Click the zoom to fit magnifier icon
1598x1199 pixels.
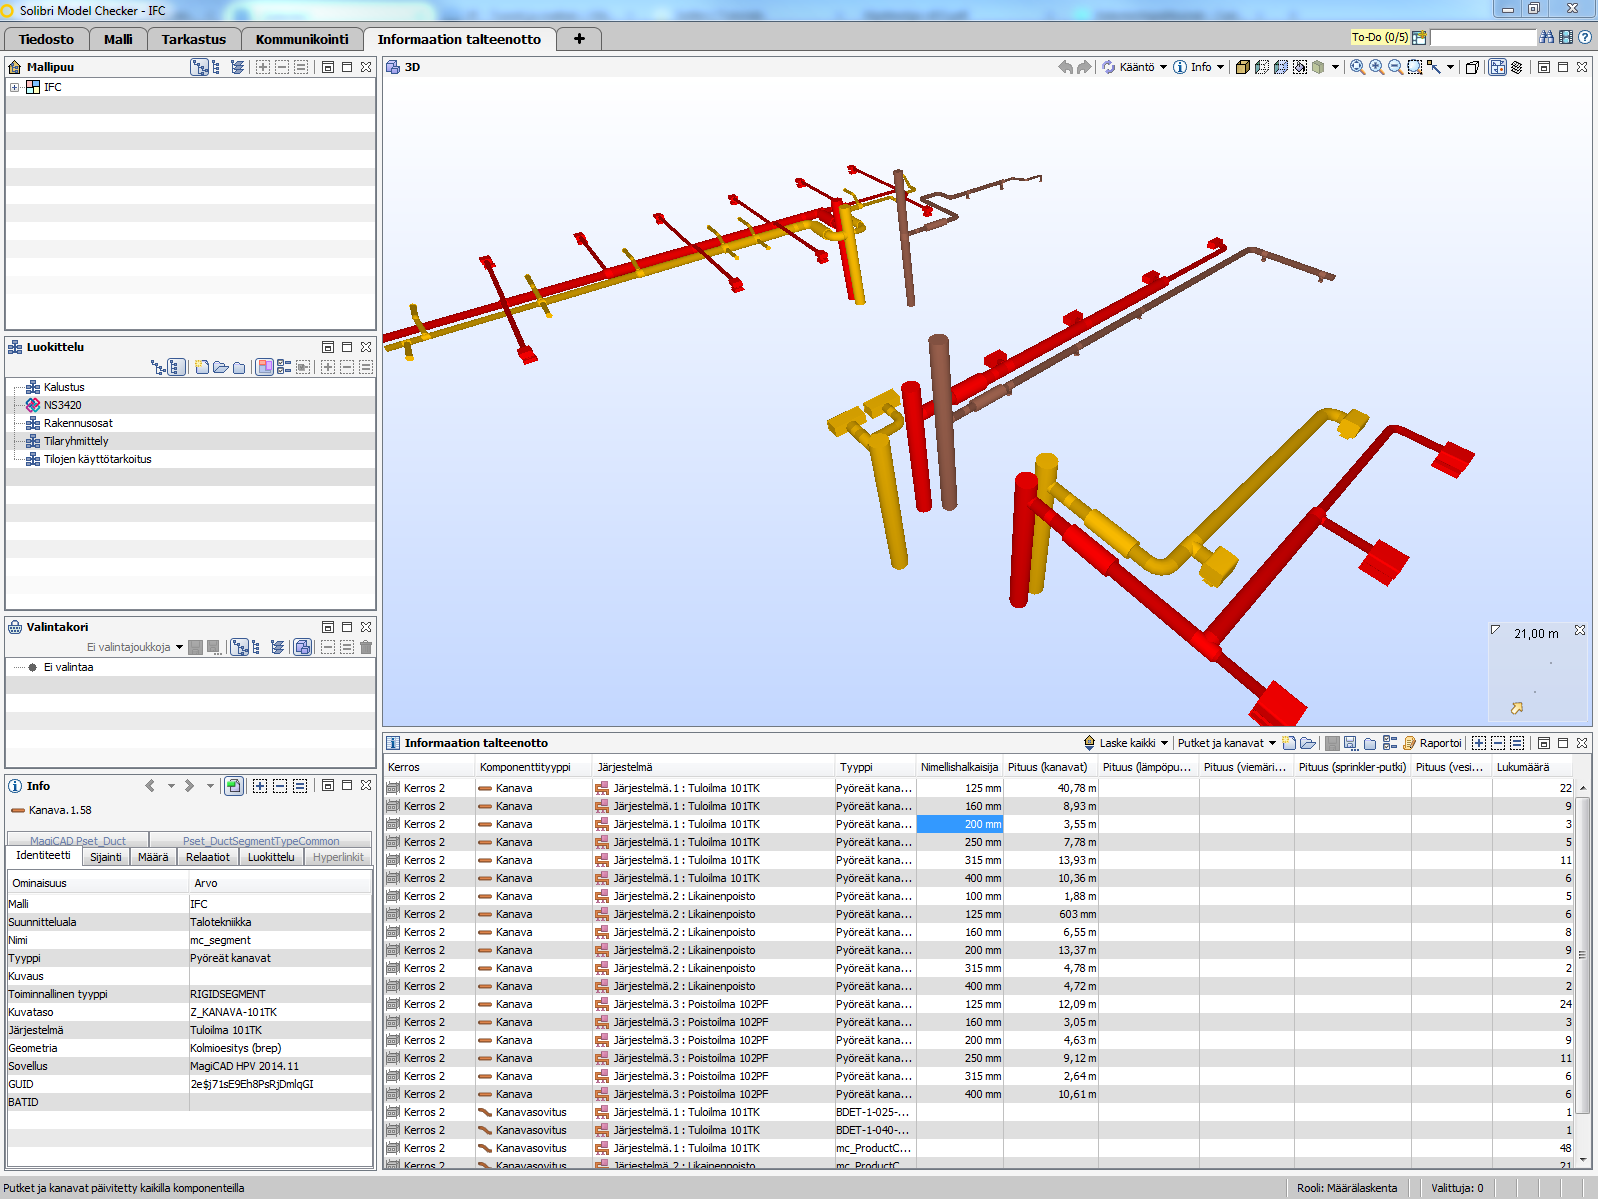pos(1357,67)
